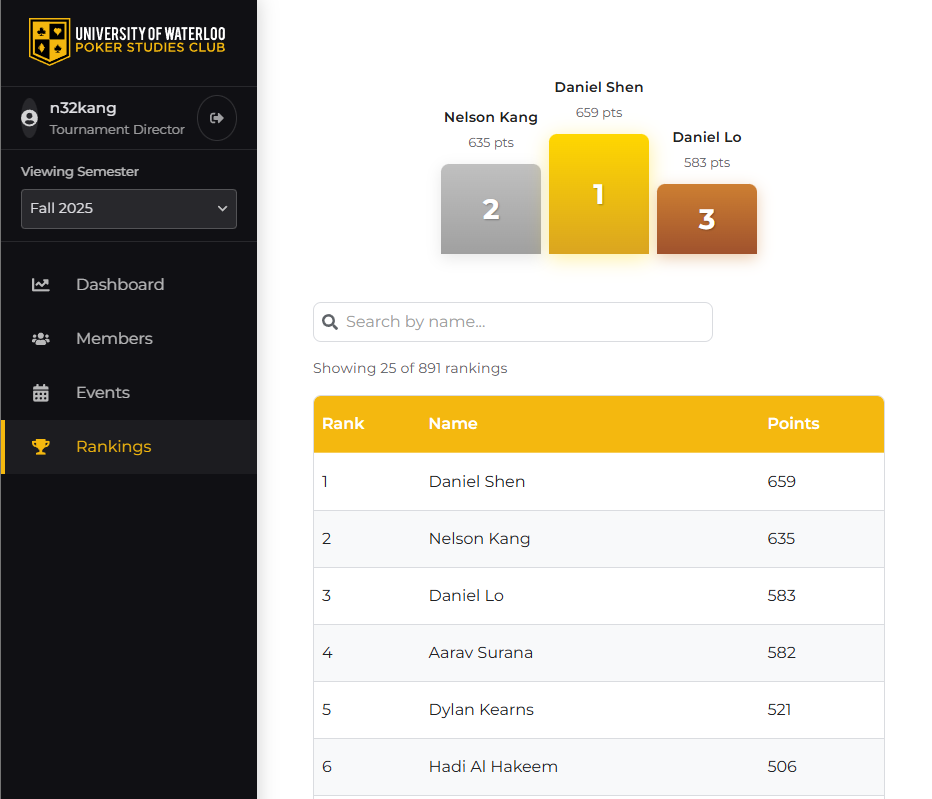Click the rank 6 cell
The height and width of the screenshot is (799, 932).
(x=326, y=767)
